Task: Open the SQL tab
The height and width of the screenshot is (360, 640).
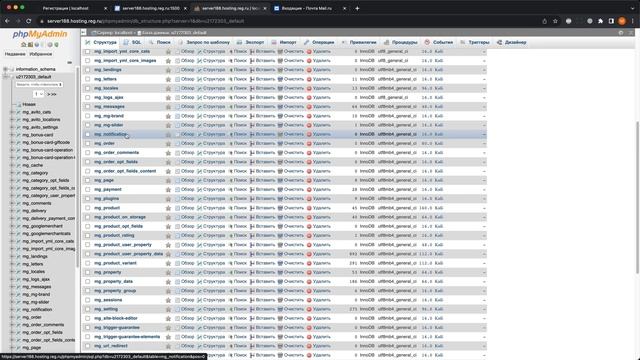Action: pyautogui.click(x=133, y=42)
